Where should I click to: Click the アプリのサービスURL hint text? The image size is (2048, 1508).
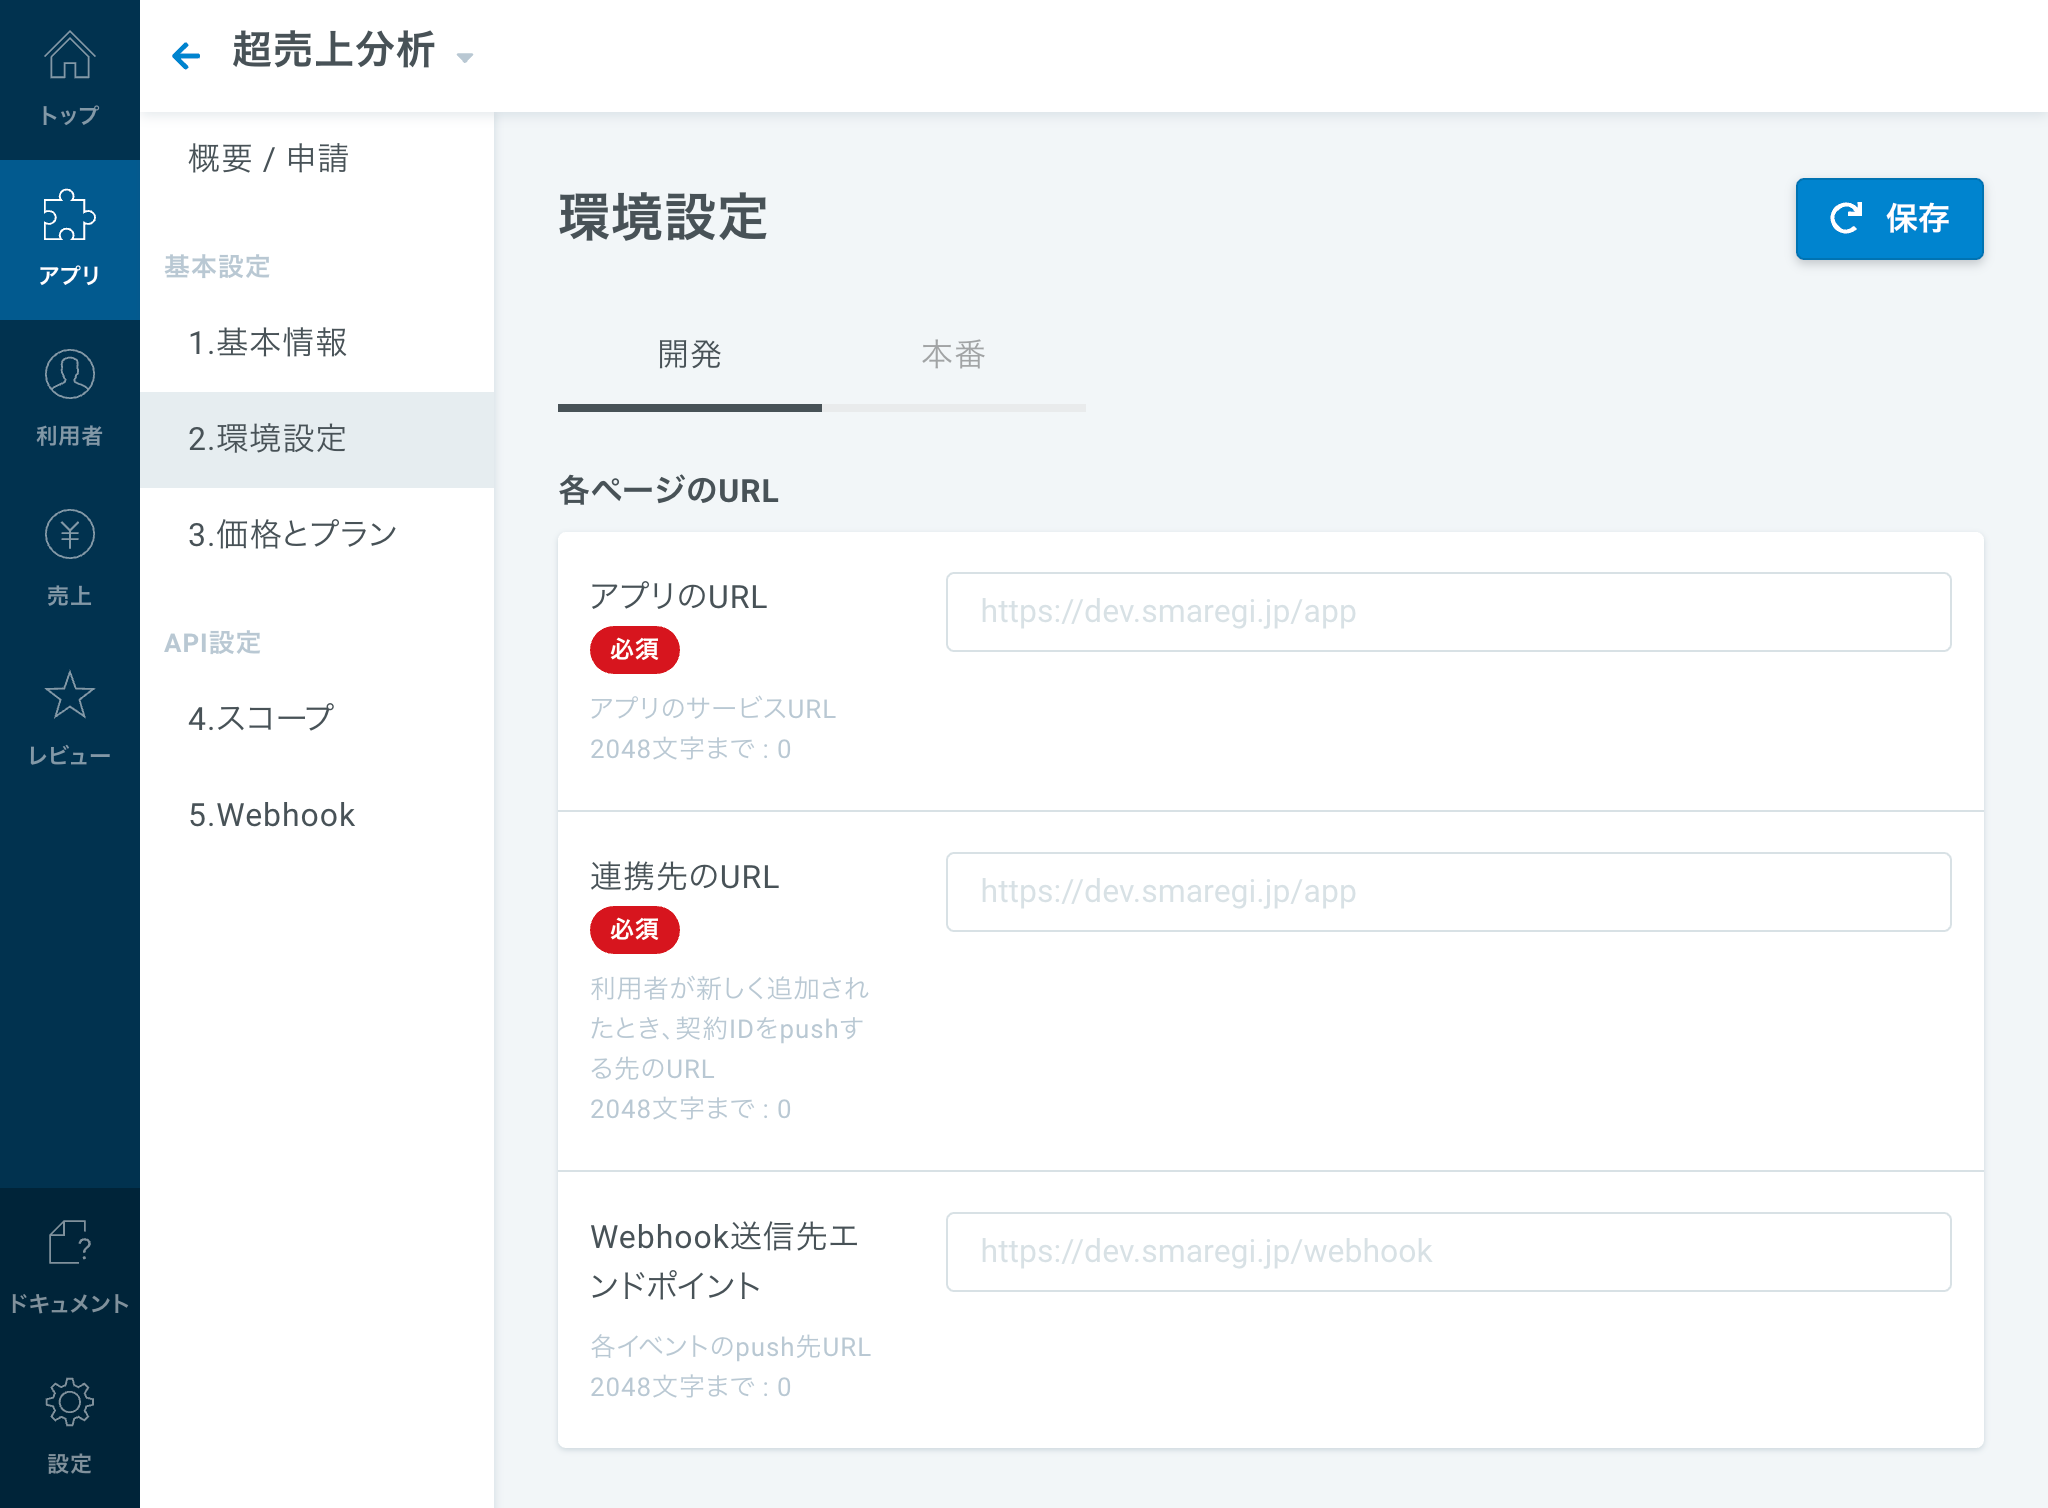click(713, 709)
